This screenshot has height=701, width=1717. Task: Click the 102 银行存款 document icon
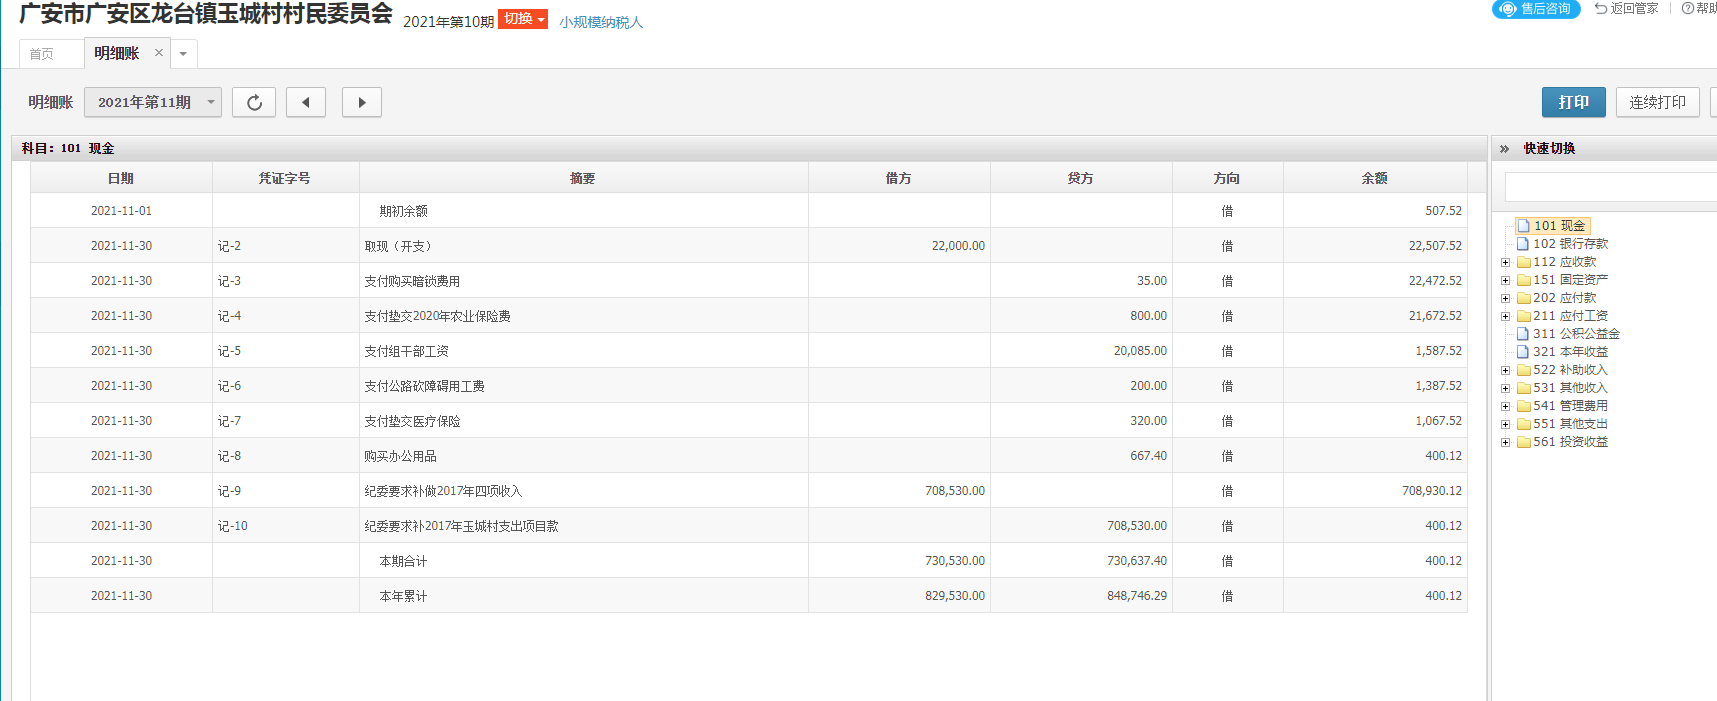(1523, 244)
